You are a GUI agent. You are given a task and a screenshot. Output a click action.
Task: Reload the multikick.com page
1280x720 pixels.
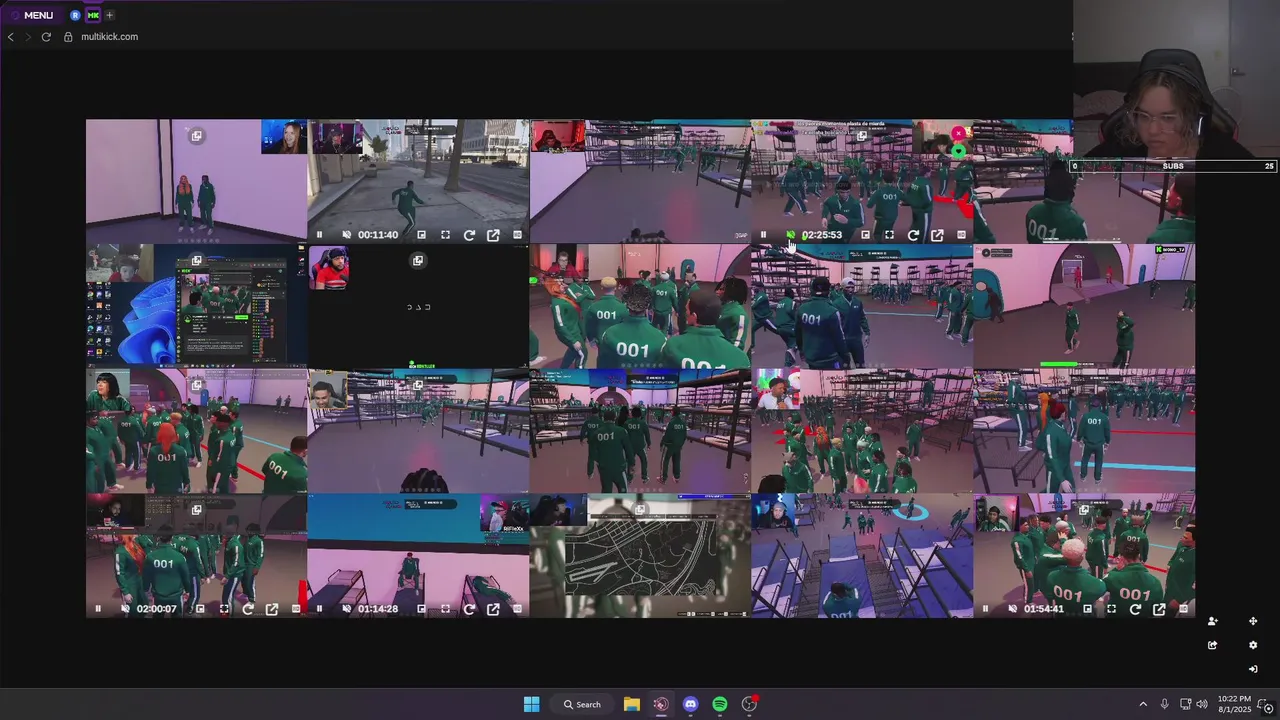(46, 37)
